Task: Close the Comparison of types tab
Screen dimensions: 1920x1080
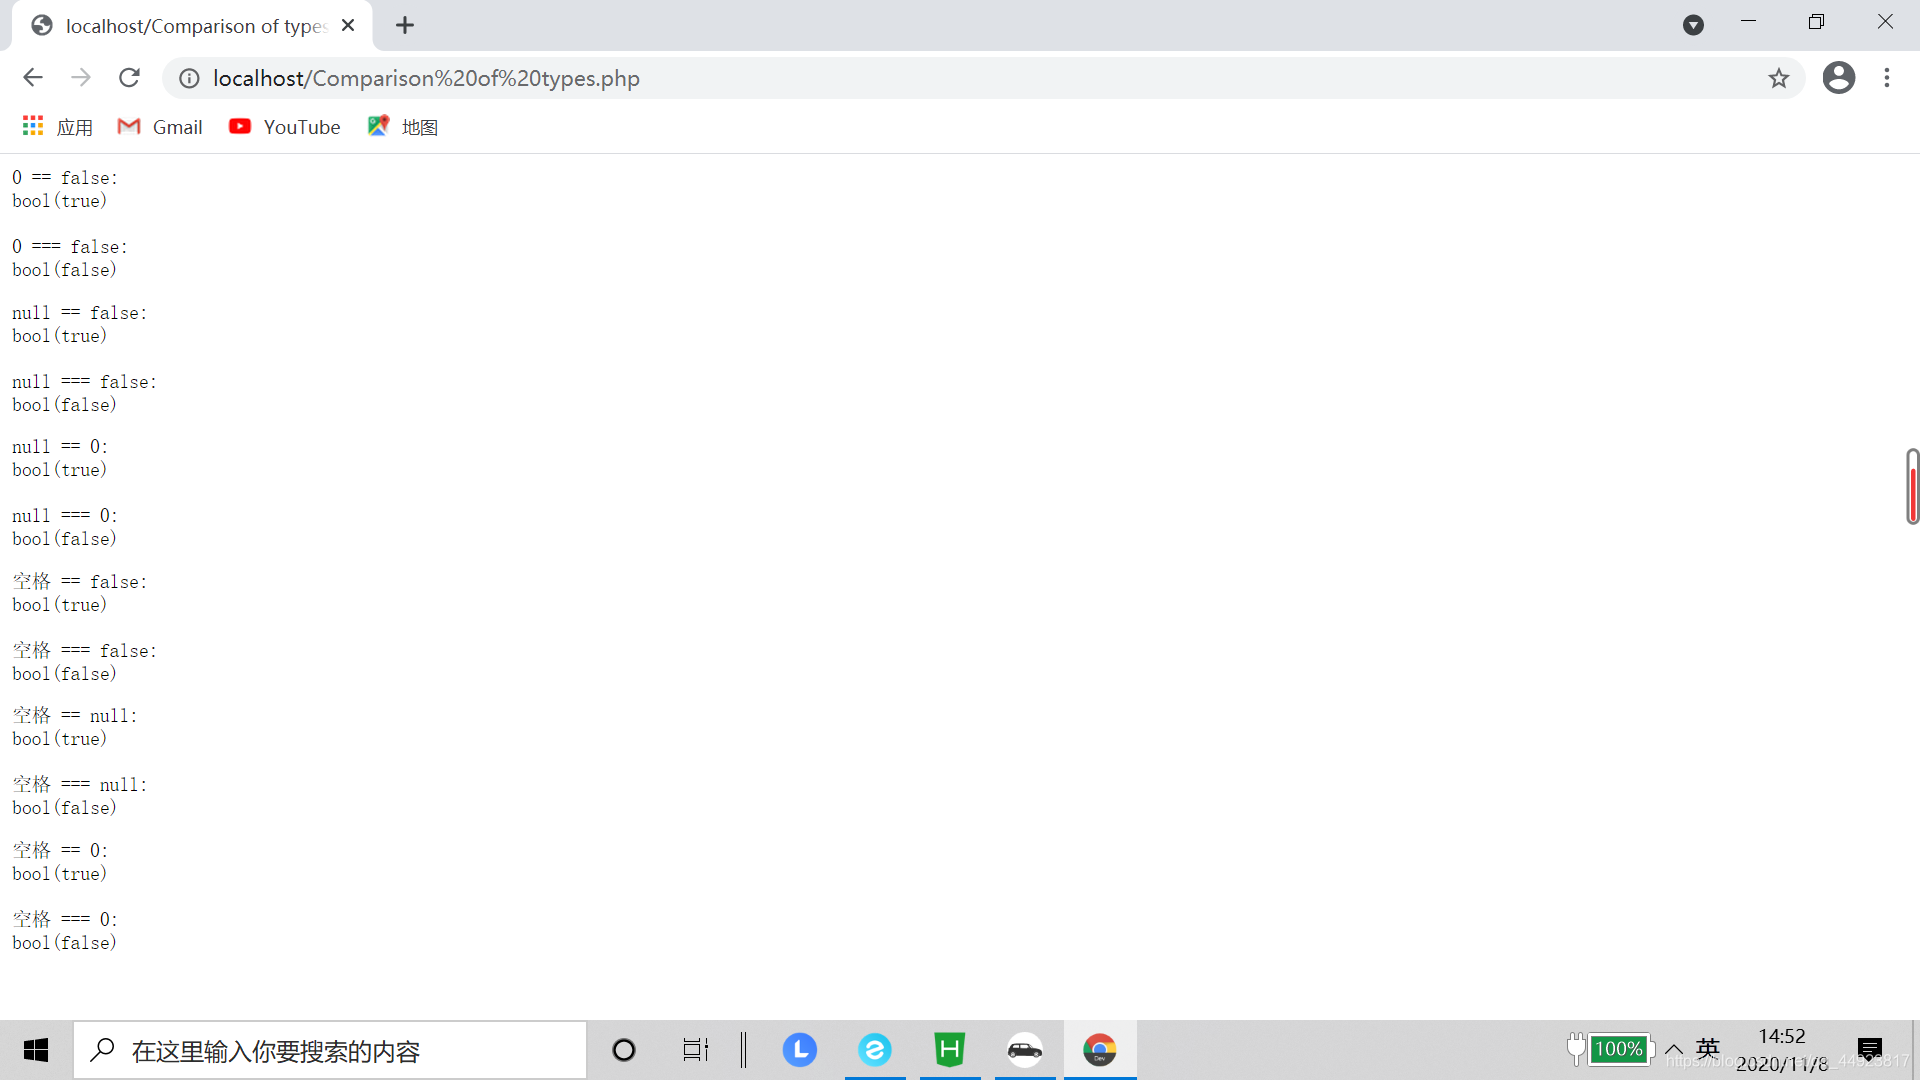Action: coord(348,26)
